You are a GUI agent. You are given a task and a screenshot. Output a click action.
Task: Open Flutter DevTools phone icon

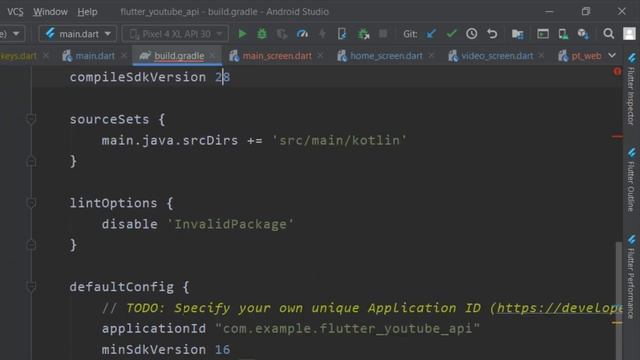tap(342, 34)
